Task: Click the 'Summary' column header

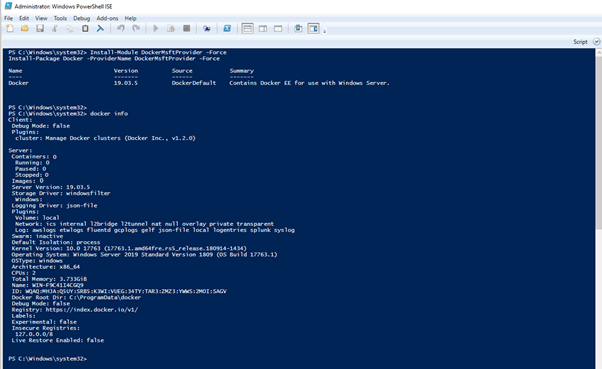Action: point(241,71)
